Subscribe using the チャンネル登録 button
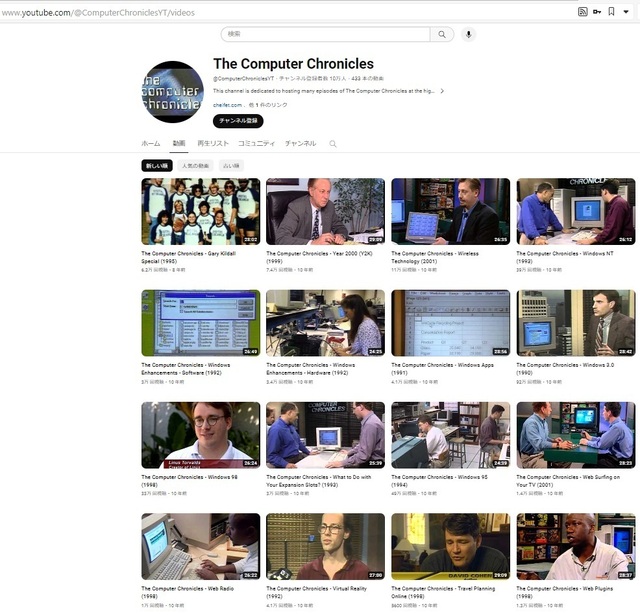The image size is (640, 615). click(238, 121)
